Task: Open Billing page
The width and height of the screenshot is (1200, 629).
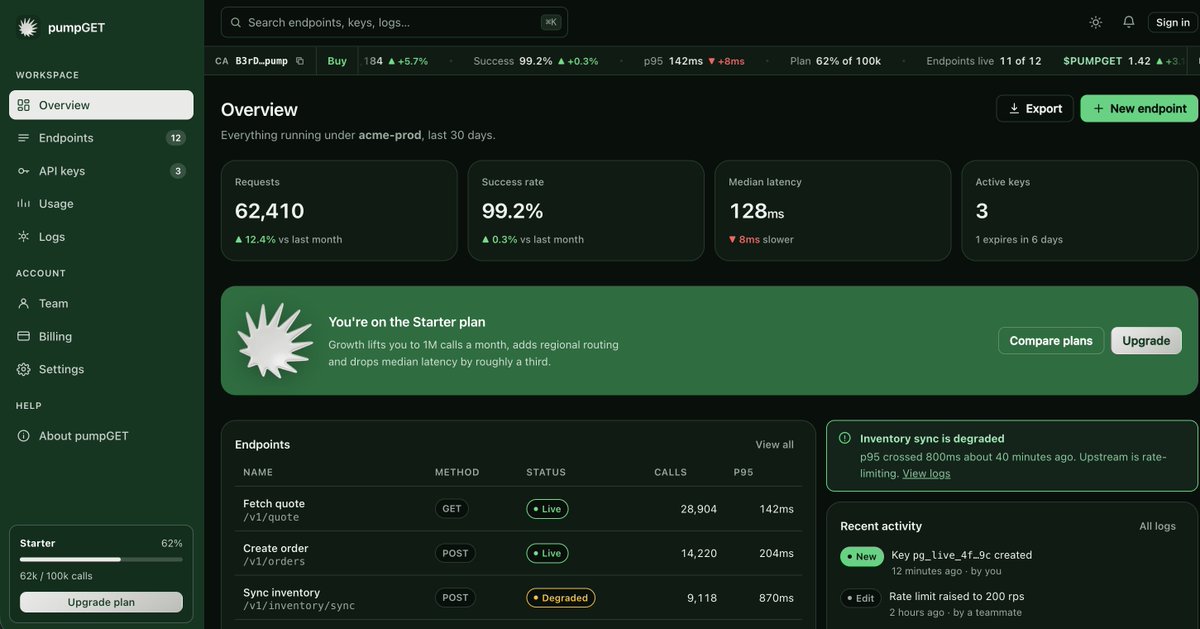Action: (x=101, y=336)
